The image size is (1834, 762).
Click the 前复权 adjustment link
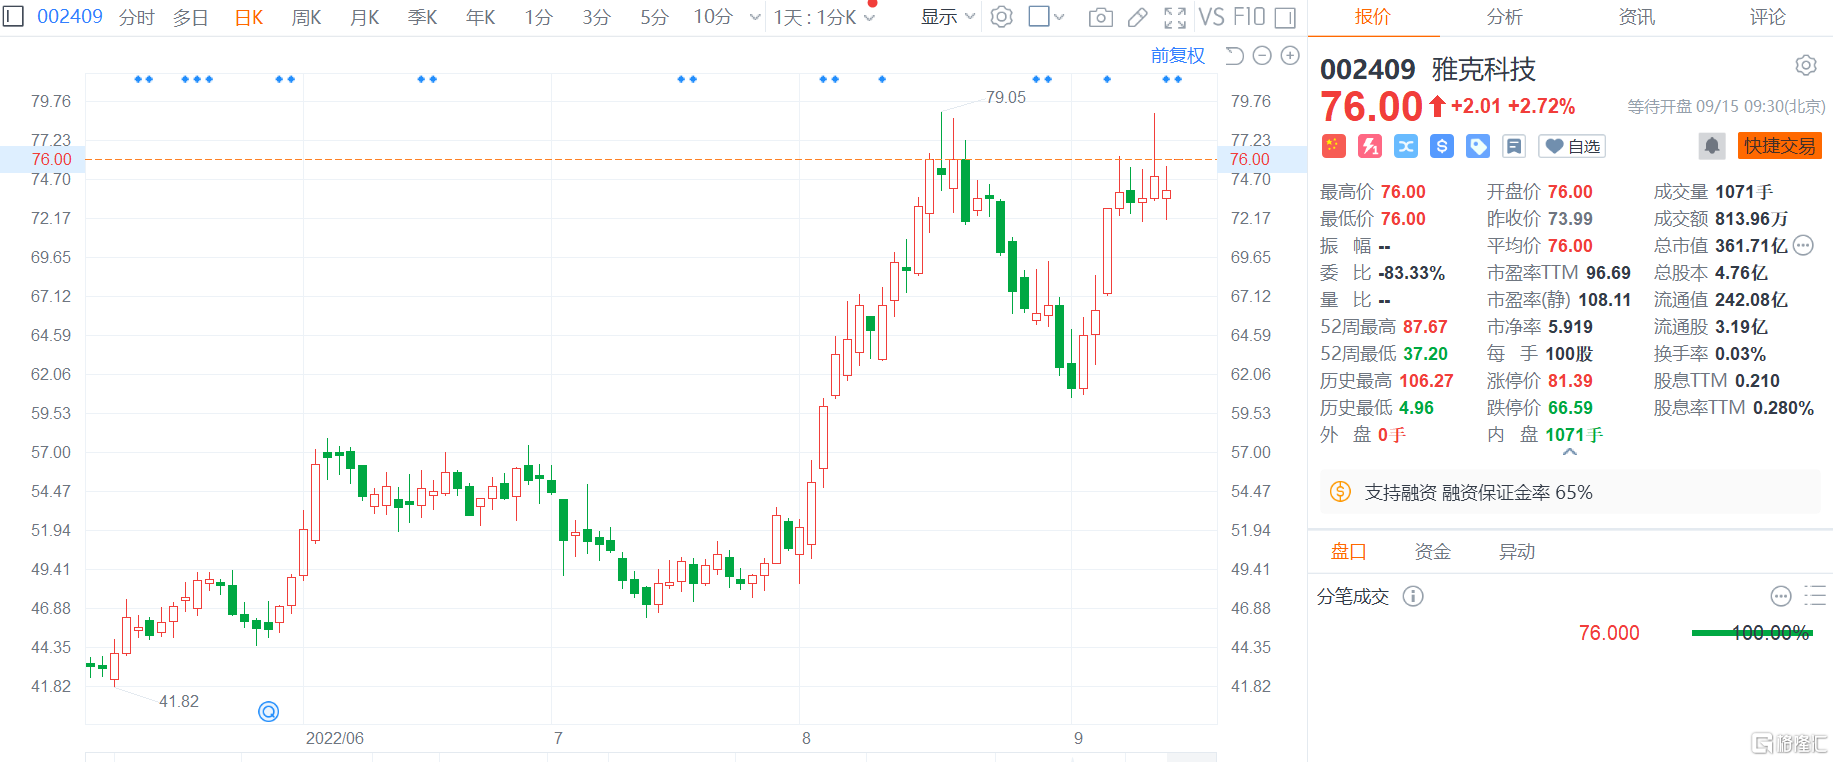(x=1177, y=55)
